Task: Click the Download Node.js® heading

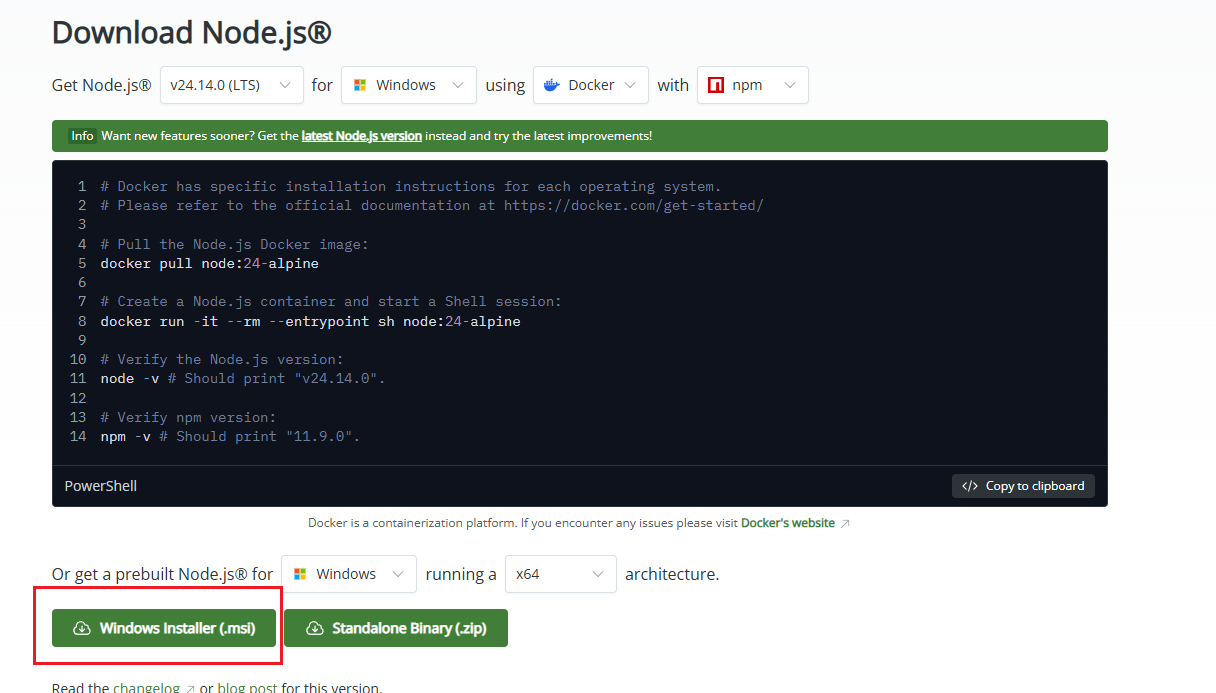Action: tap(191, 32)
